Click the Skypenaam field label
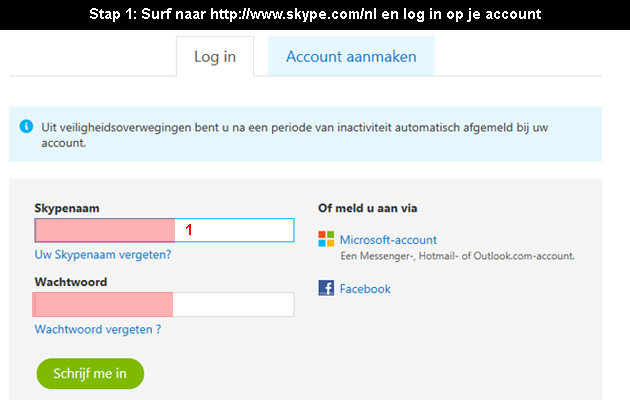Image resolution: width=630 pixels, height=400 pixels. [67, 208]
